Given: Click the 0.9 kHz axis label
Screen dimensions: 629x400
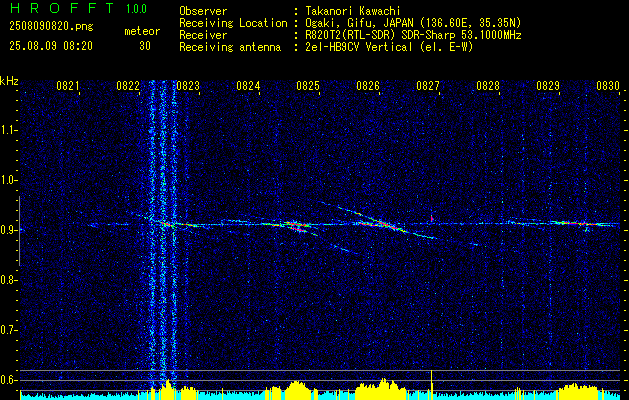Looking at the screenshot, I should point(9,230).
